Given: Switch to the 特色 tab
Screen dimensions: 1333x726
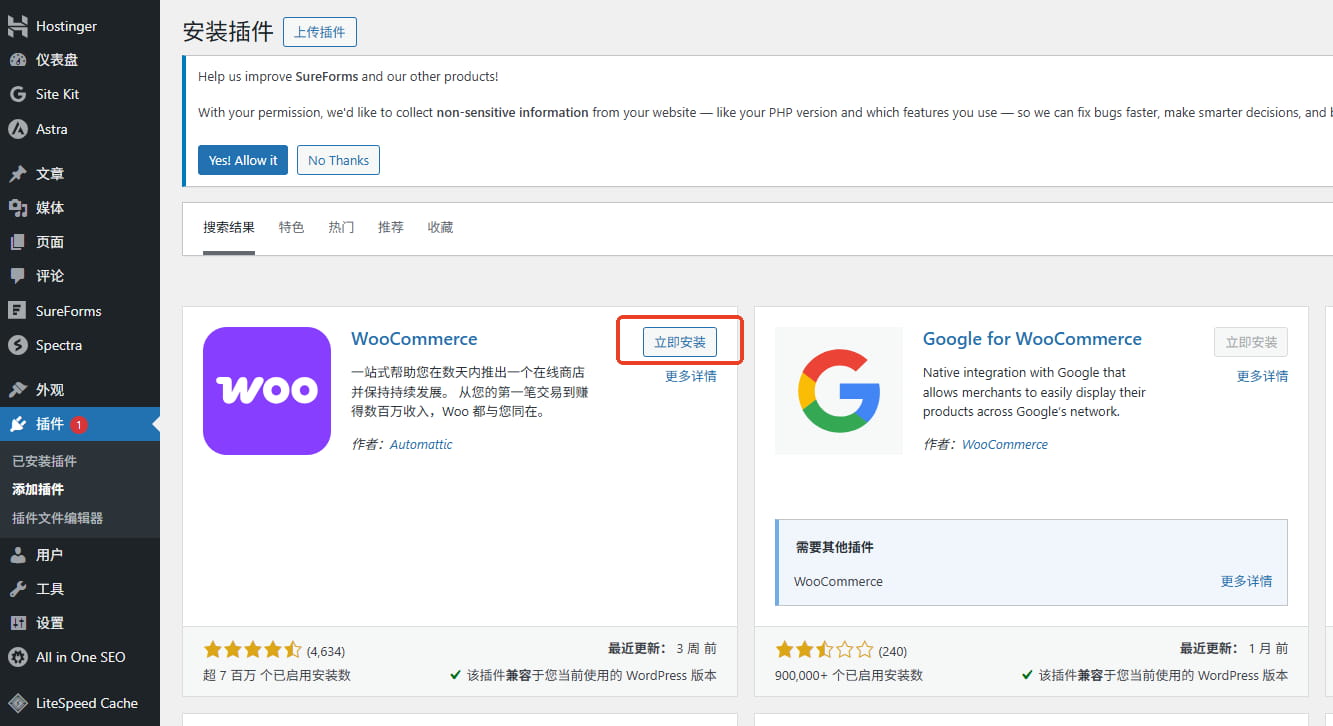Looking at the screenshot, I should pos(291,228).
